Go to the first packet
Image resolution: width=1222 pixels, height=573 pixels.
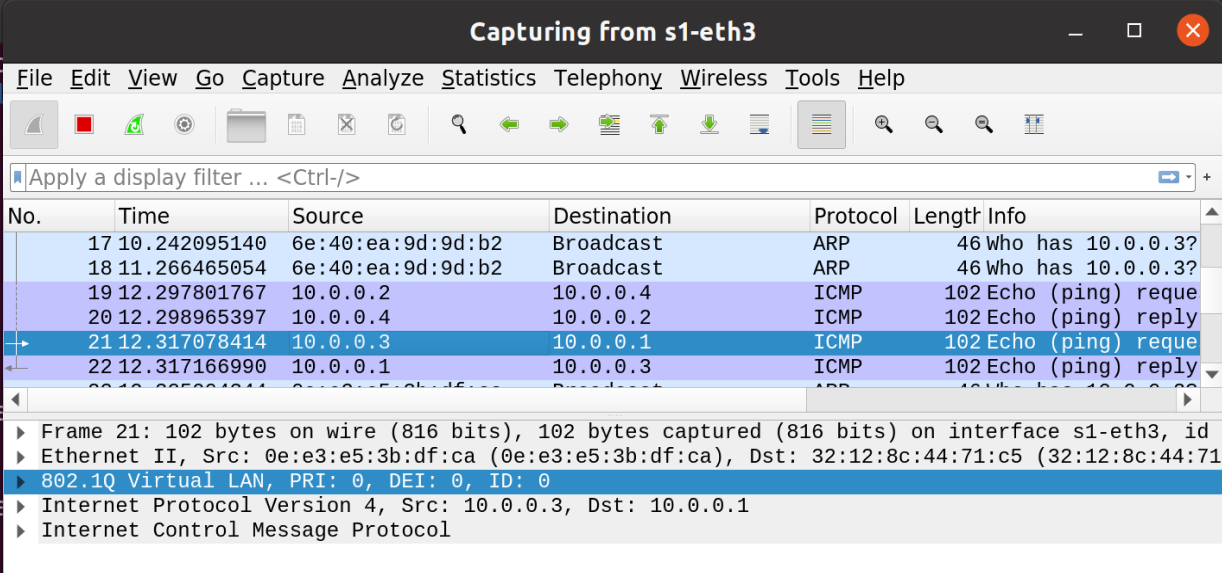[x=659, y=125]
